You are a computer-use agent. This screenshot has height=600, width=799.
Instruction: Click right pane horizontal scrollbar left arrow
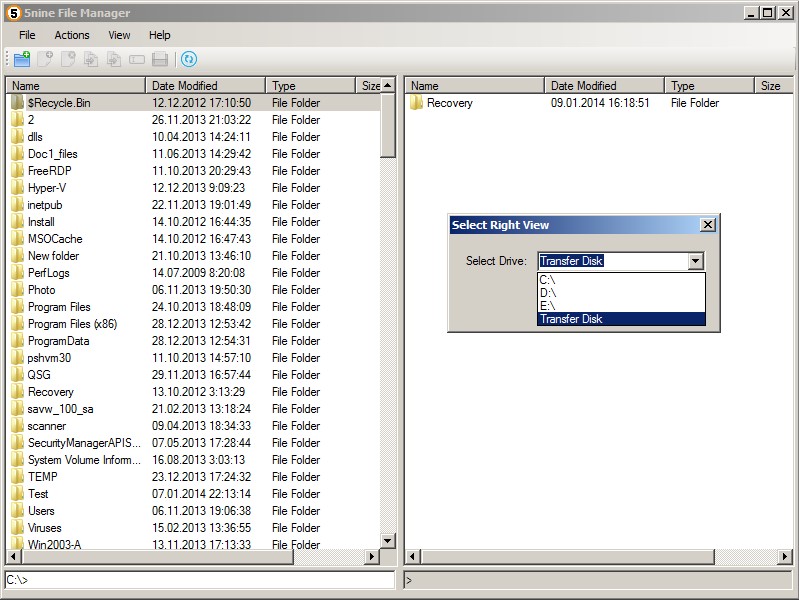(x=413, y=557)
